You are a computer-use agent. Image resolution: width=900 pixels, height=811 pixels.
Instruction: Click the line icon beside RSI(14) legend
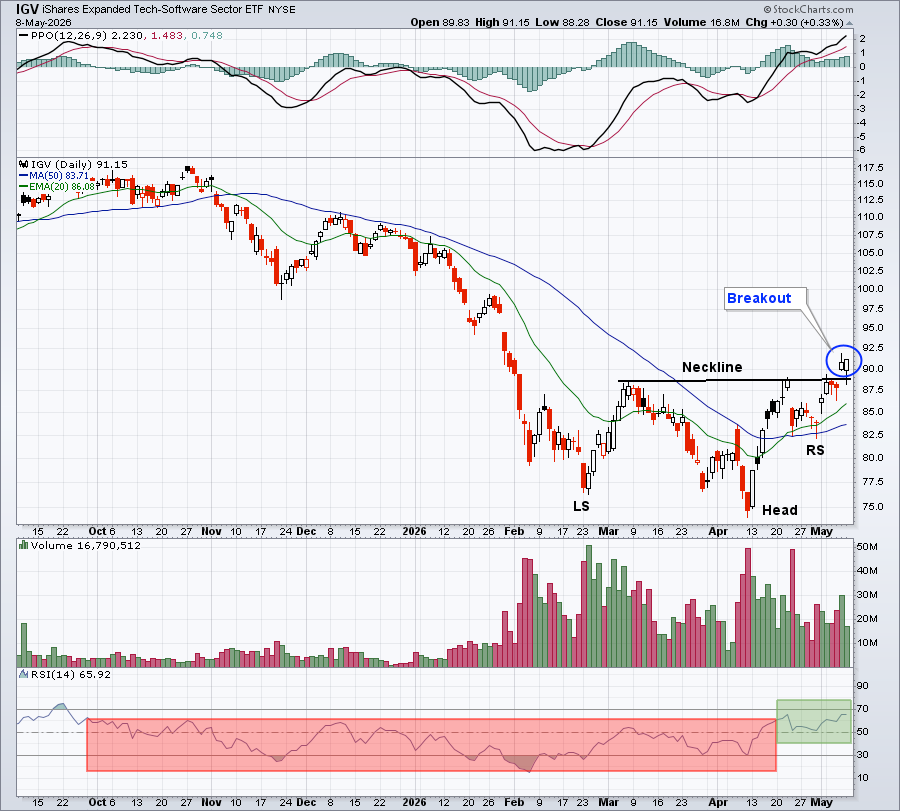[24, 674]
